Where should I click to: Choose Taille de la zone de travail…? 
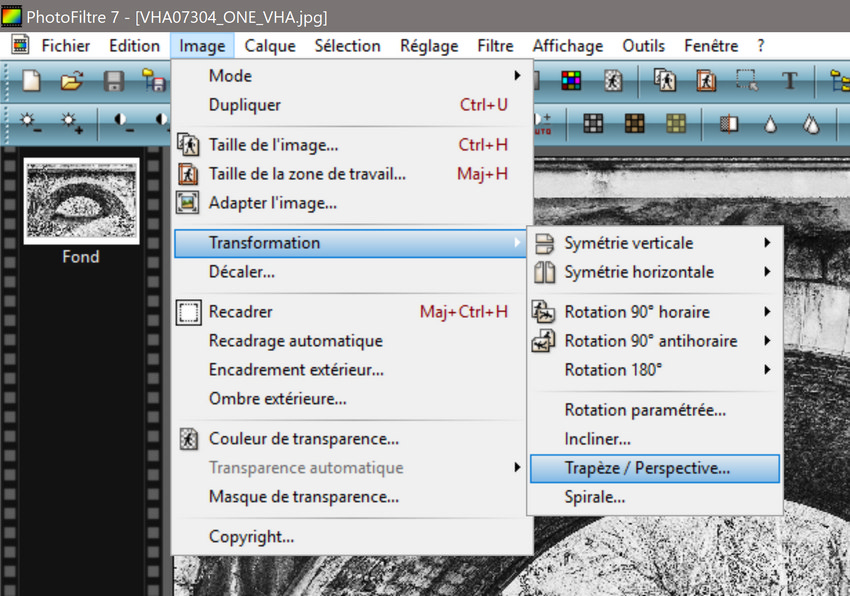point(351,174)
